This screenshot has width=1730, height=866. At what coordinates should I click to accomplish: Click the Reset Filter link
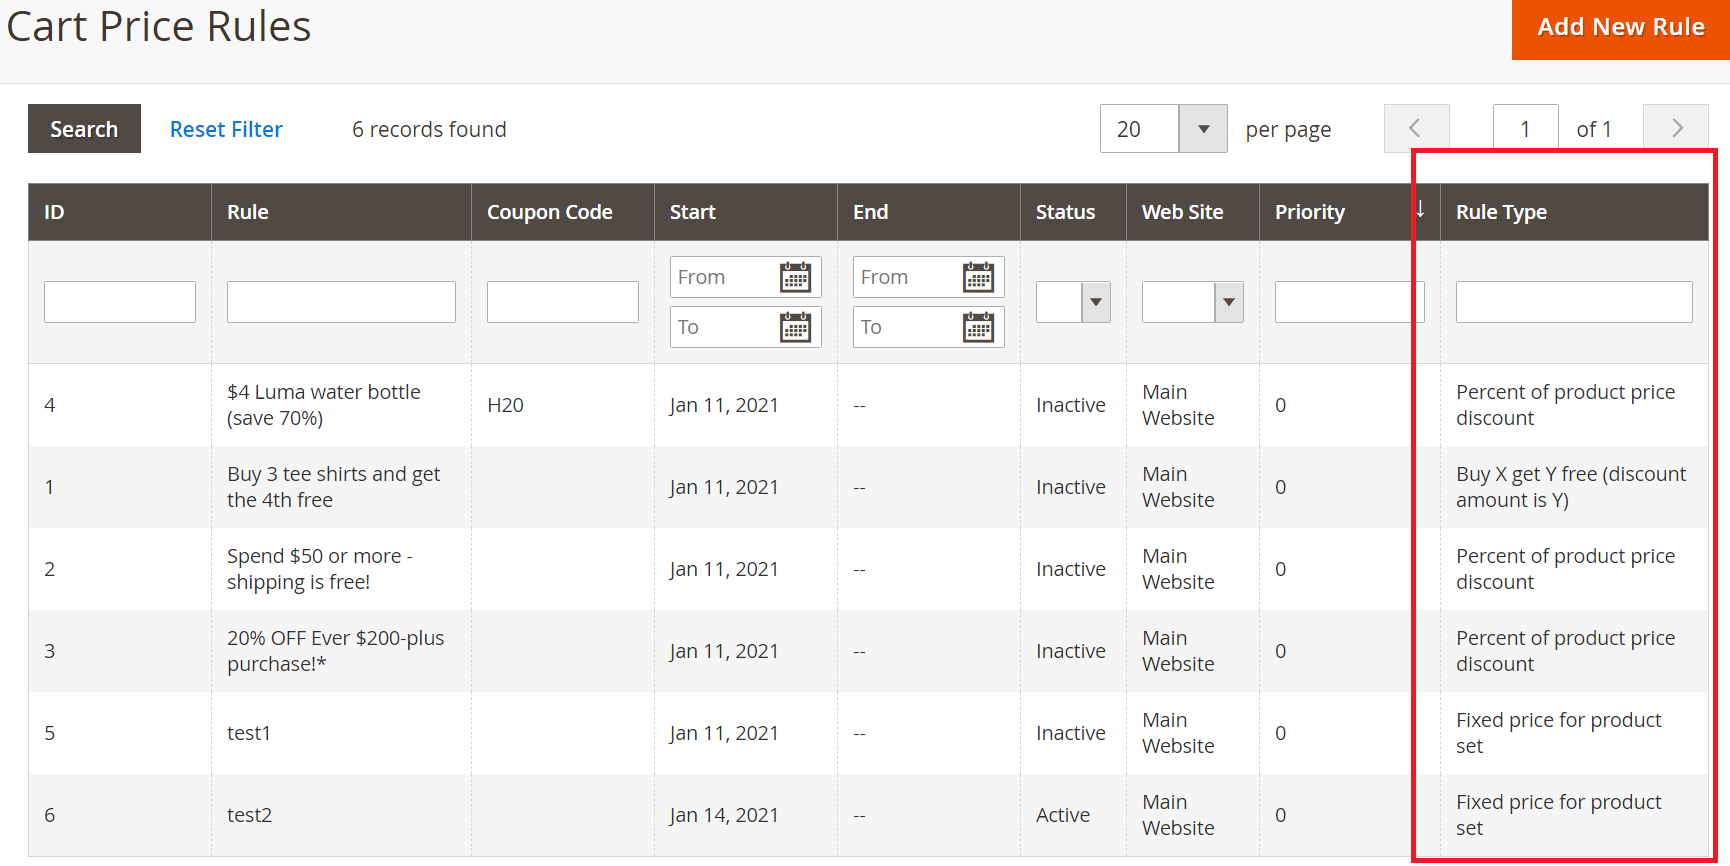tap(226, 129)
